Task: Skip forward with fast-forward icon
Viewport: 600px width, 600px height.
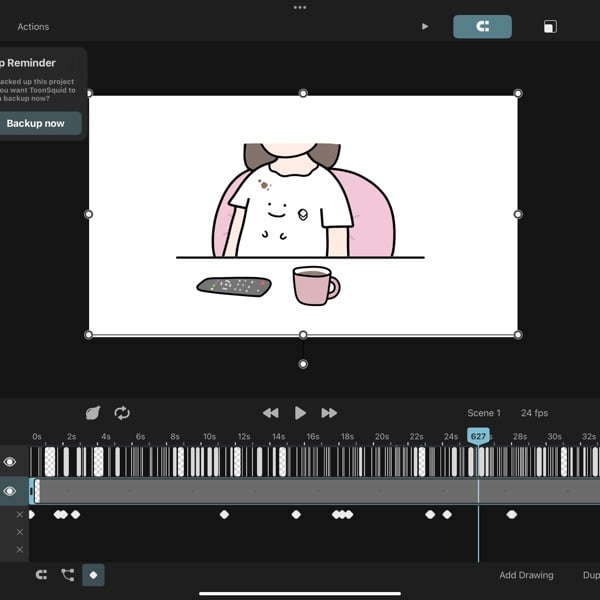Action: click(x=329, y=413)
